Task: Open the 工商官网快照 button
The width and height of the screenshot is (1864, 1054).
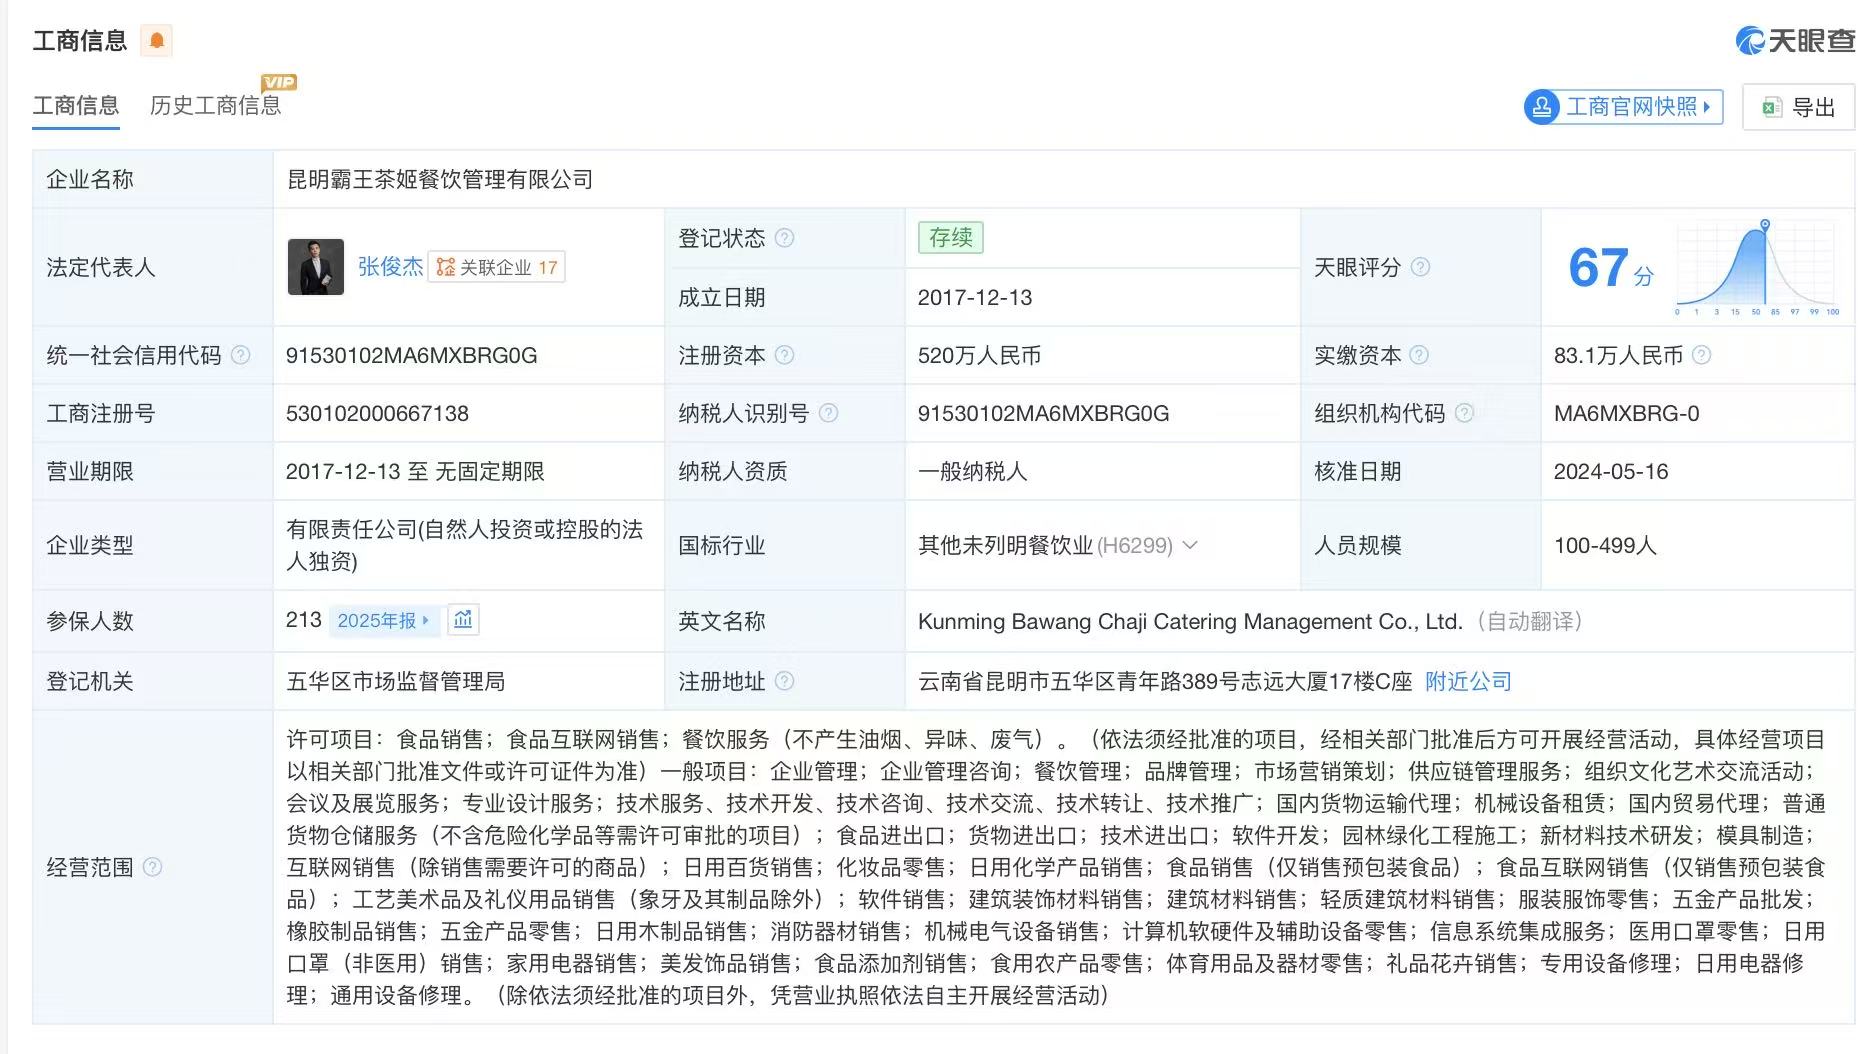Action: tap(1623, 107)
